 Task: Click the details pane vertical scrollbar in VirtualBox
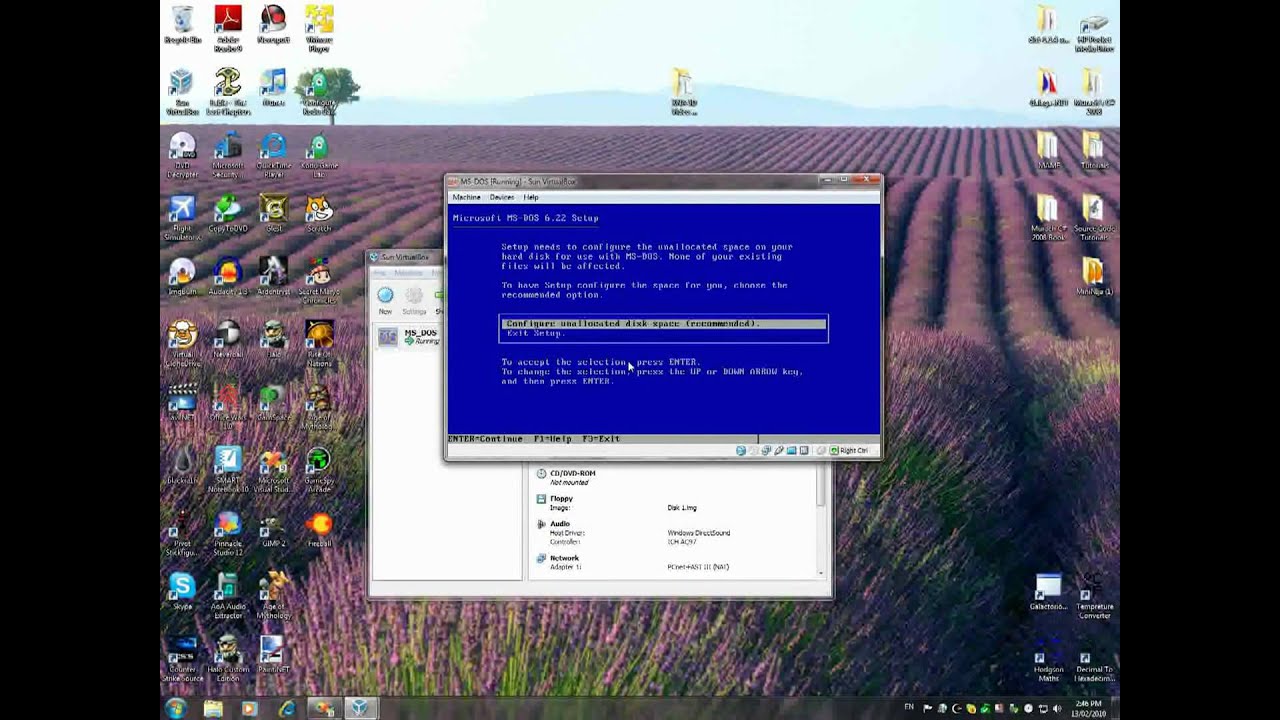(822, 522)
